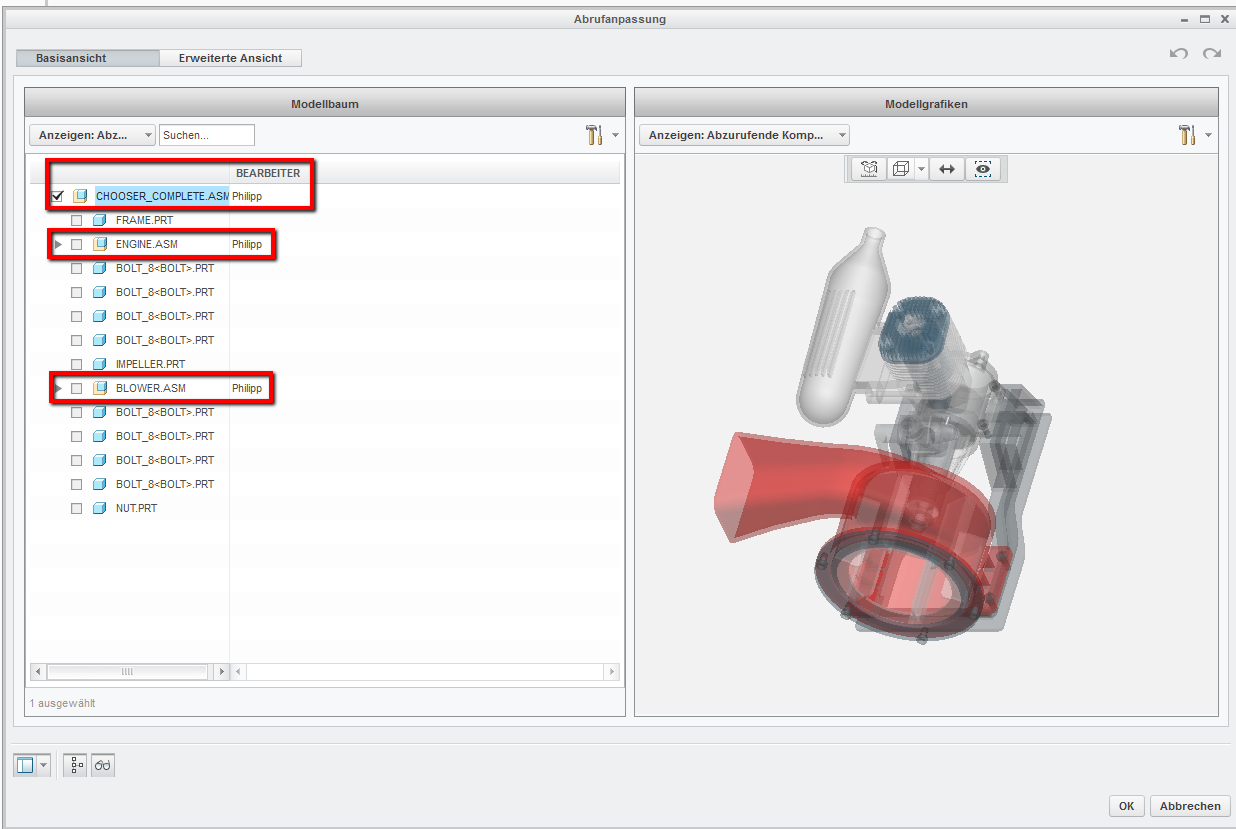Click the refit model view icon

869,169
